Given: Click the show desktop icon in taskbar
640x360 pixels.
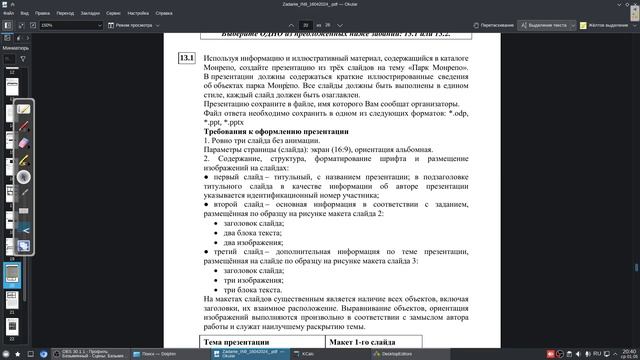Looking at the screenshot, I should click(x=31, y=354).
